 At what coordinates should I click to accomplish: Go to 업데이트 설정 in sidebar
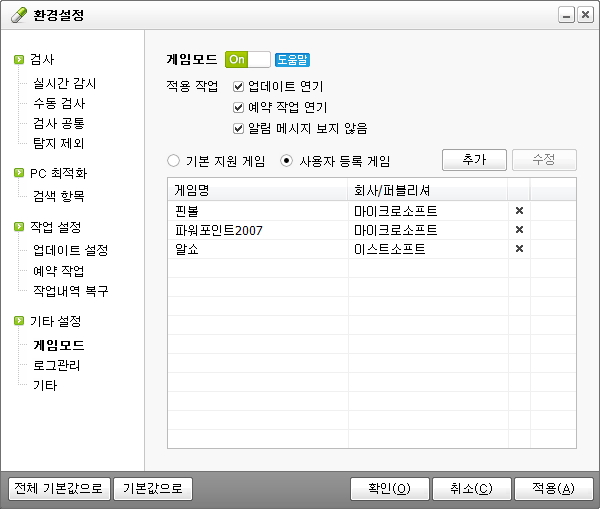[70, 250]
